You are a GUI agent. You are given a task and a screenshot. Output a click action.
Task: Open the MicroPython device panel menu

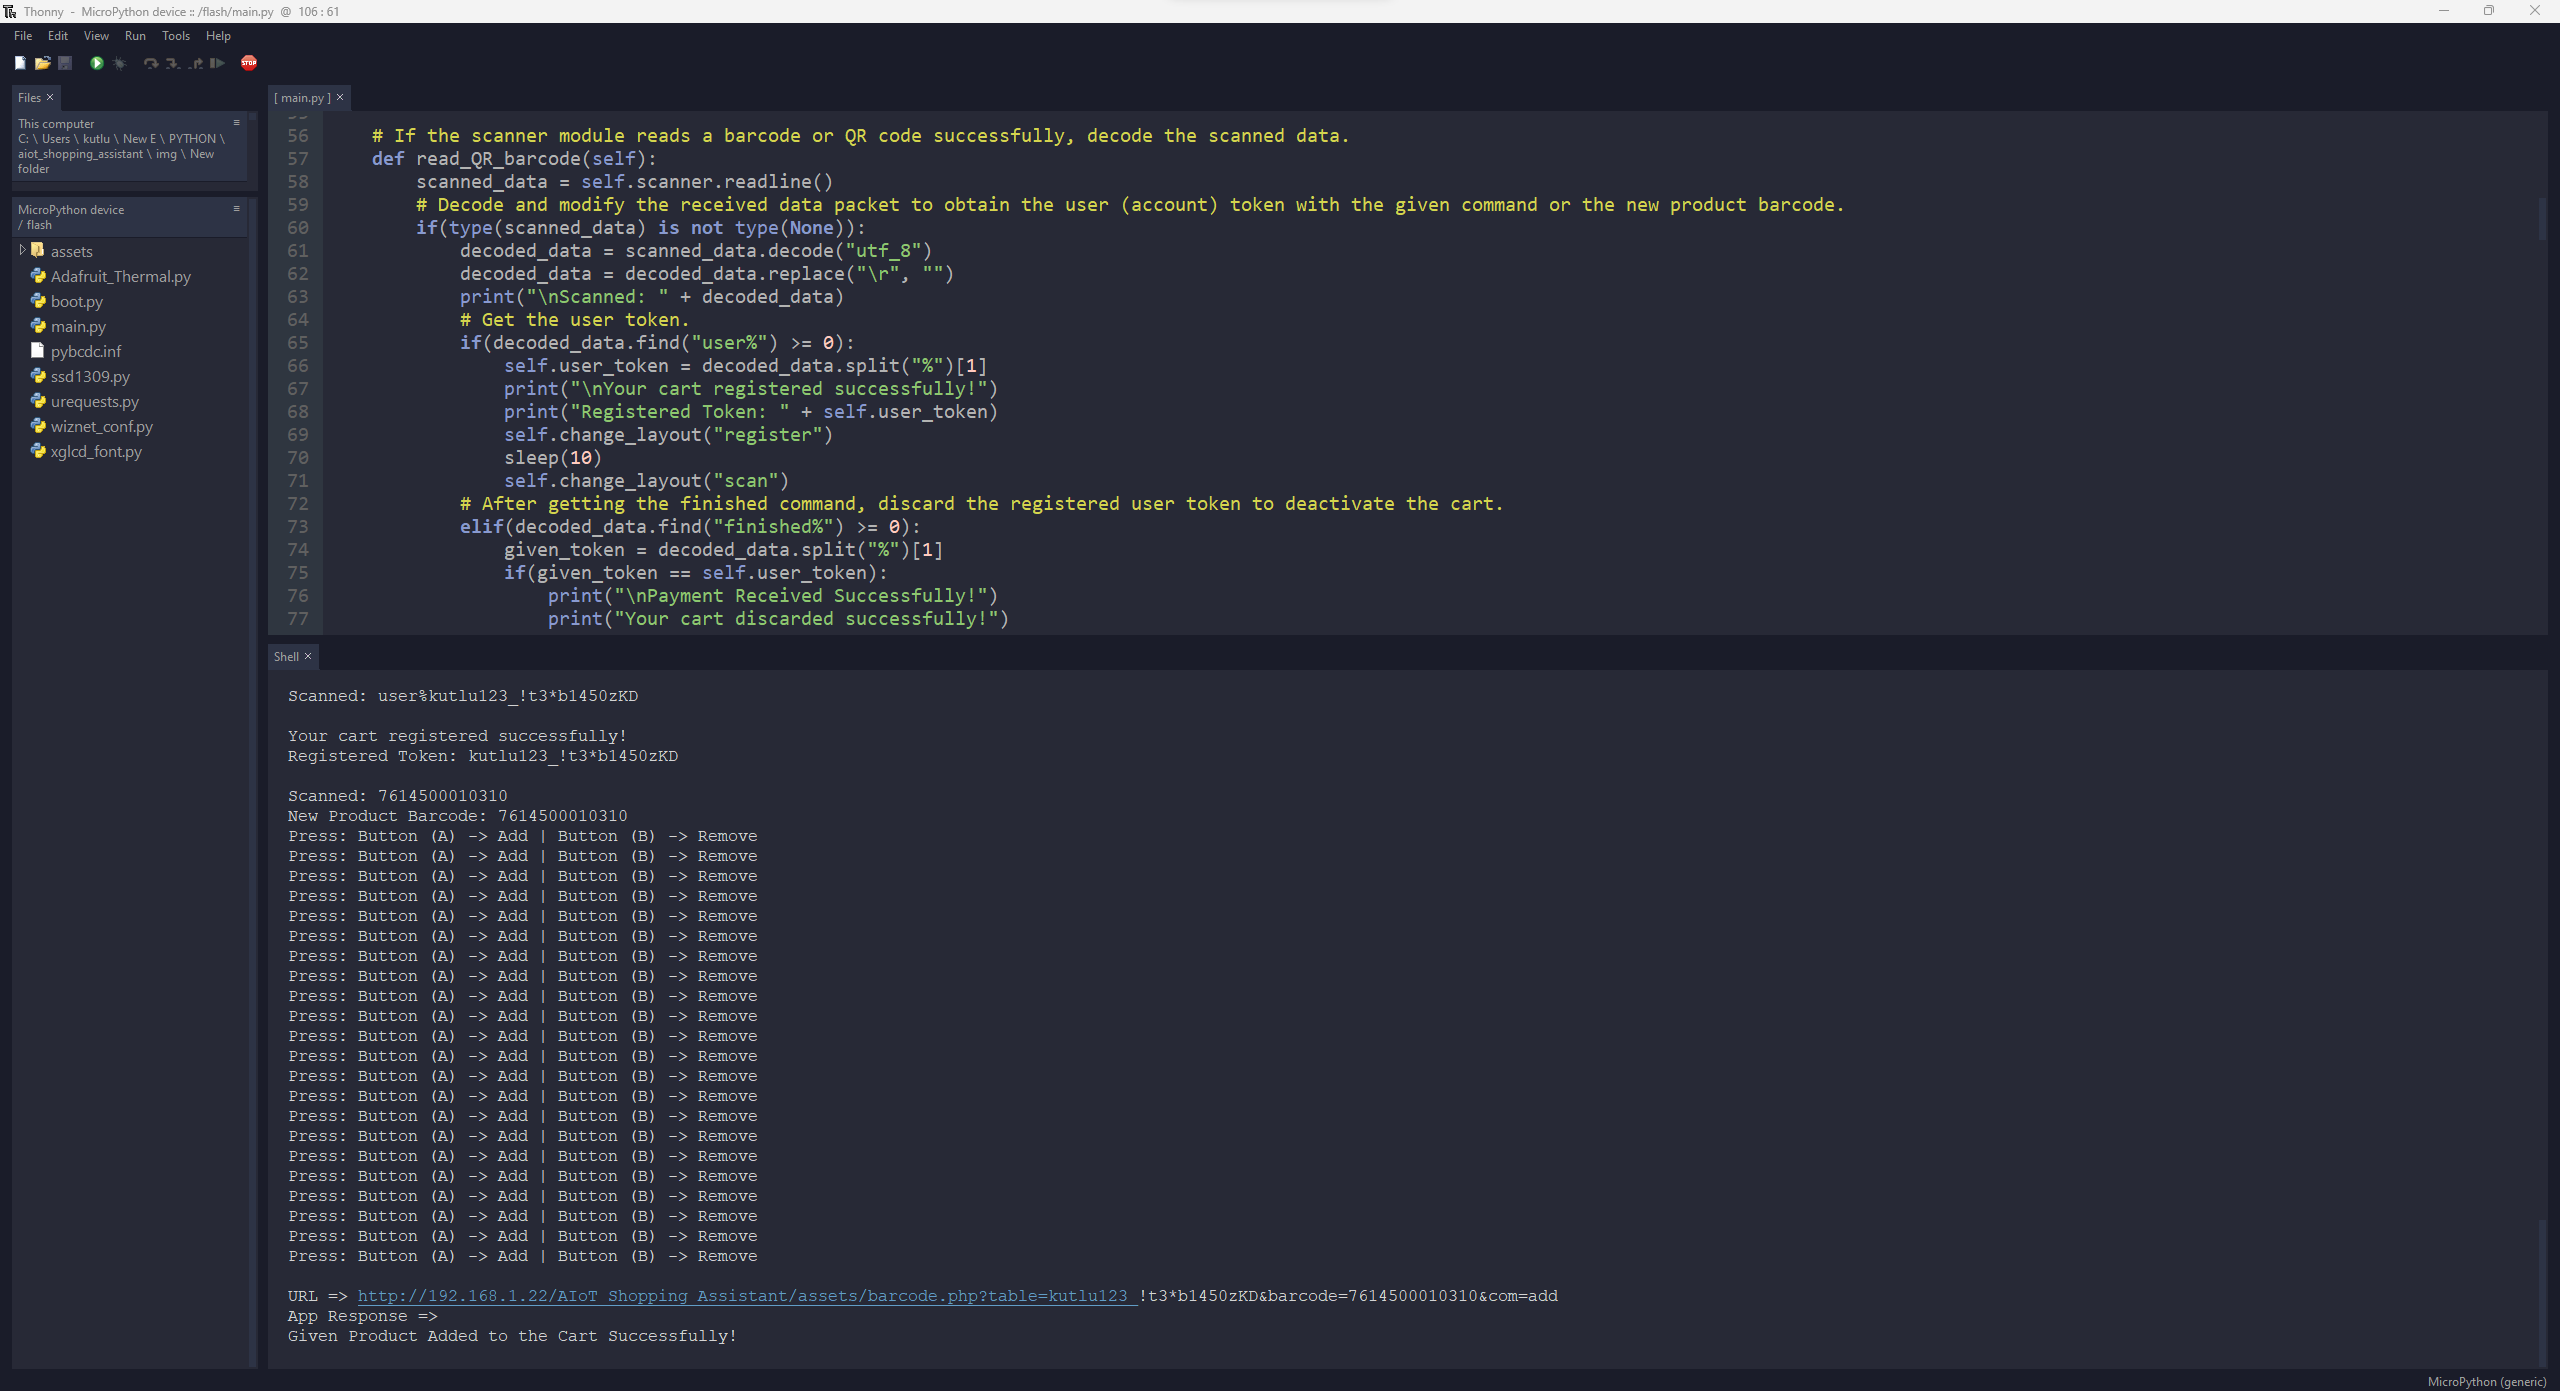237,209
